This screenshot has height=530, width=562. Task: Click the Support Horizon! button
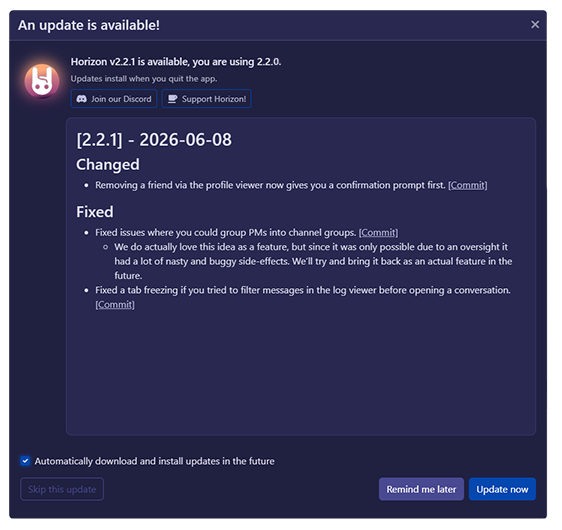[206, 99]
